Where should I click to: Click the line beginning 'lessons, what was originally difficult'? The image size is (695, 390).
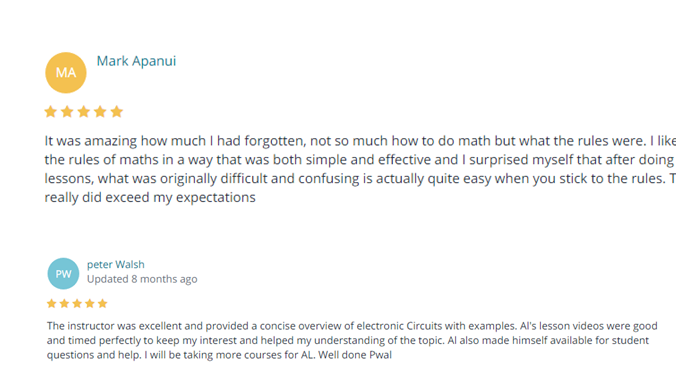coord(360,179)
